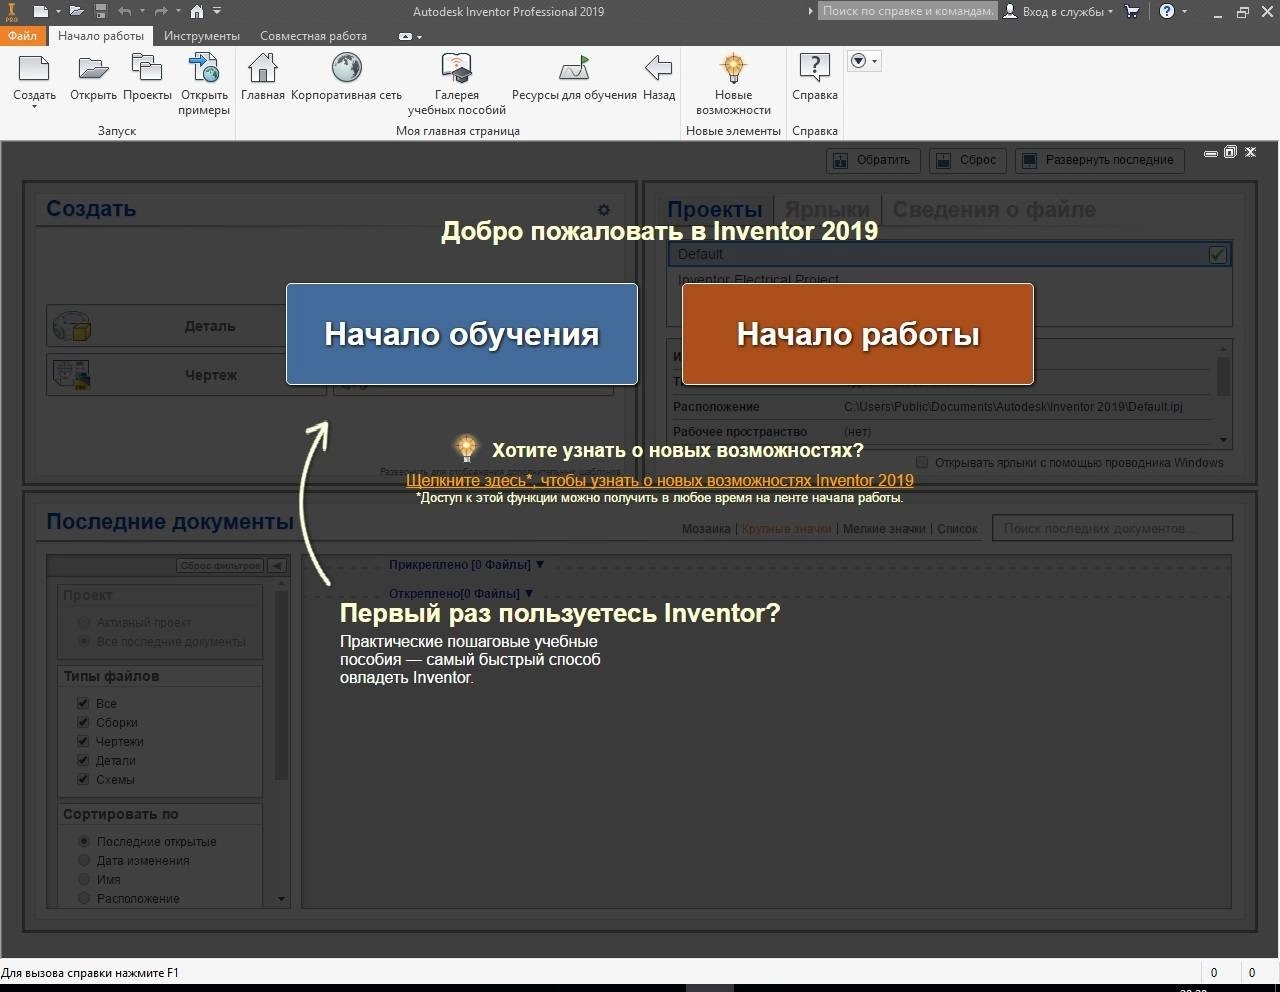Open Ресурсы для обучения icon
Viewport: 1280px width, 992px height.
[574, 69]
